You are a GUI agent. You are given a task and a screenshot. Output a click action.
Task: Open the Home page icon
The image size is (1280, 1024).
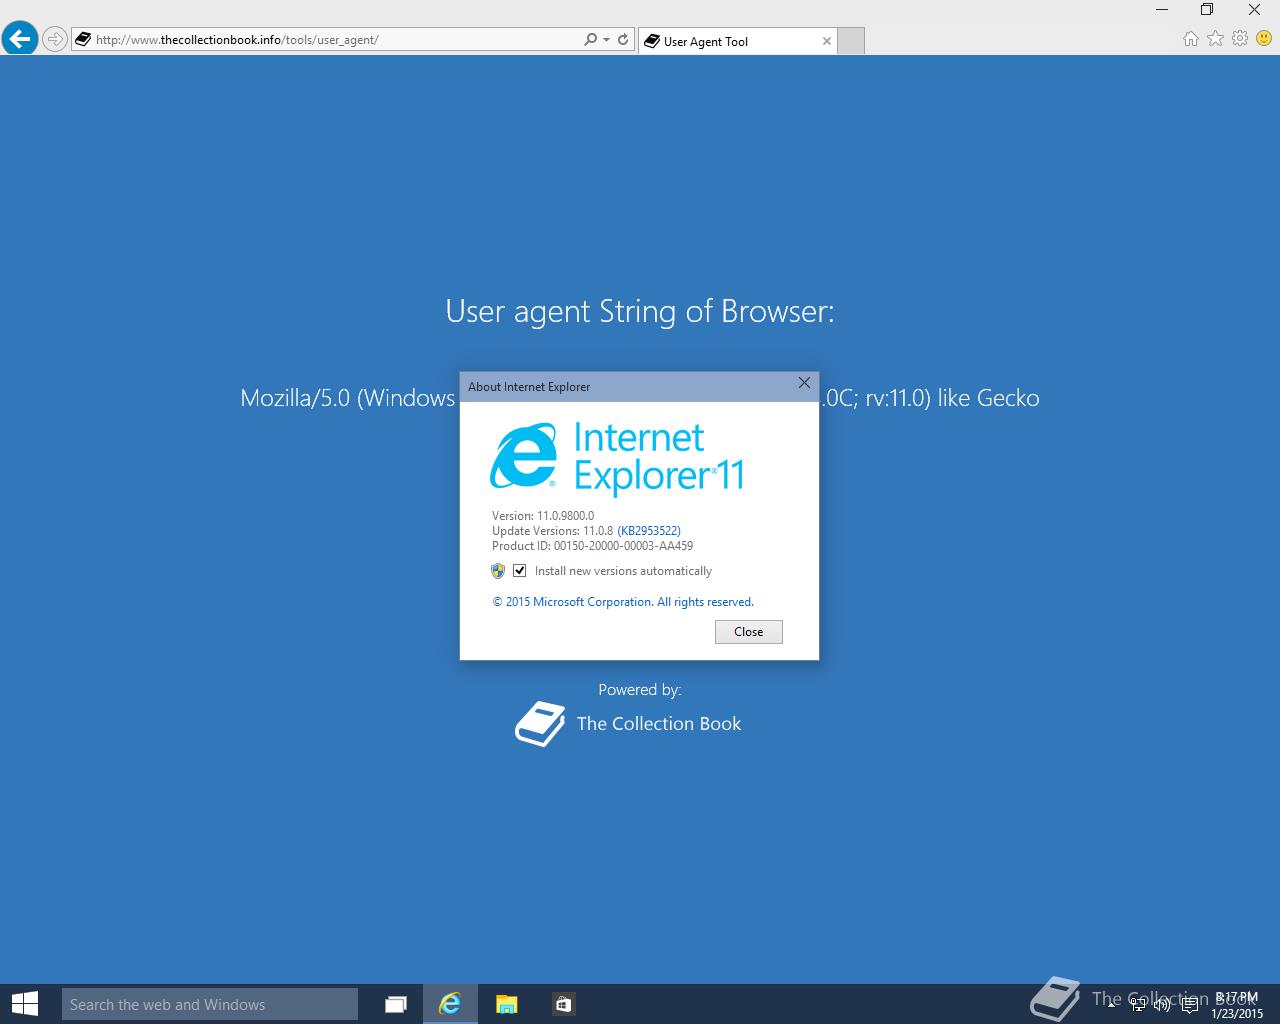[1190, 38]
